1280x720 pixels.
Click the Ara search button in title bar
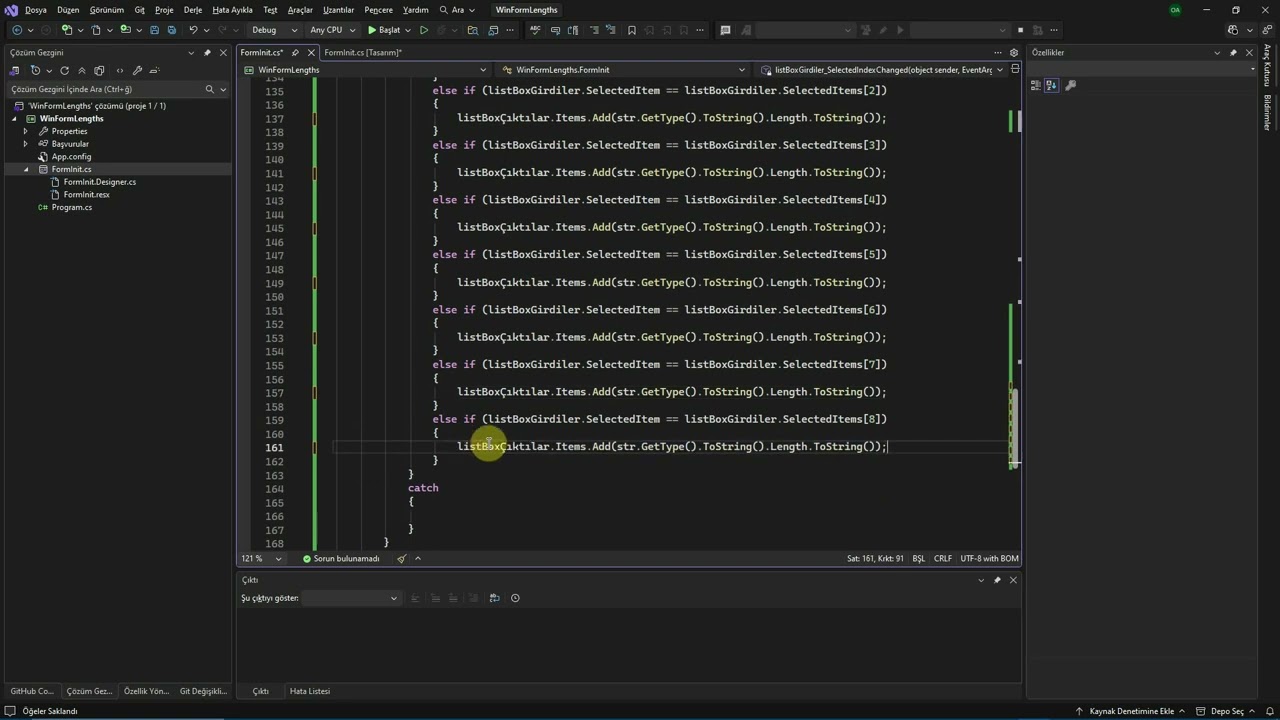pos(457,10)
